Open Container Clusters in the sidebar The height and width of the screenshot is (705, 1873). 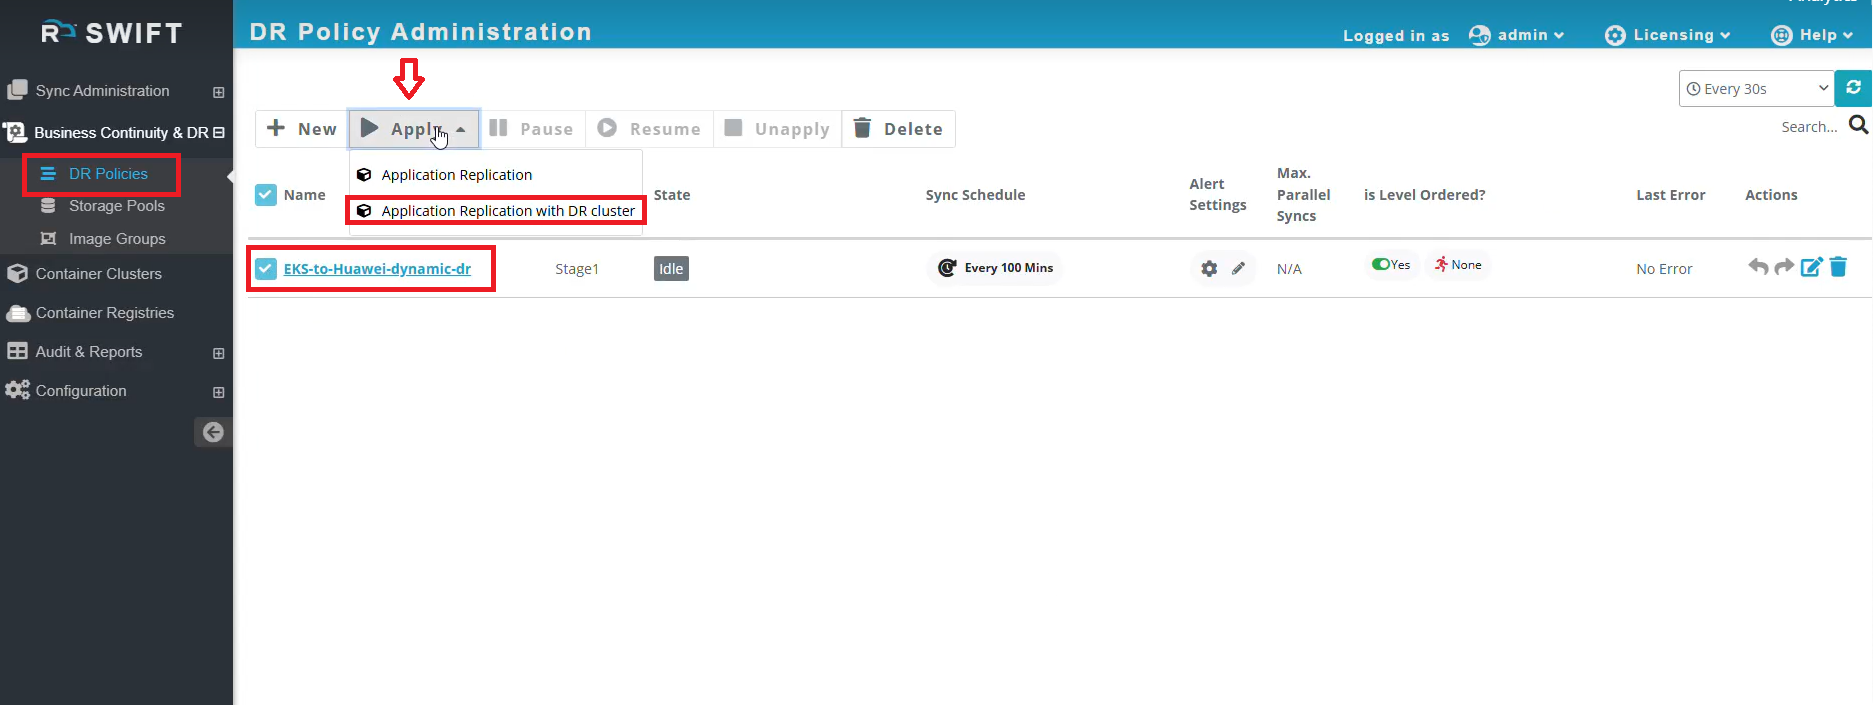pos(98,274)
